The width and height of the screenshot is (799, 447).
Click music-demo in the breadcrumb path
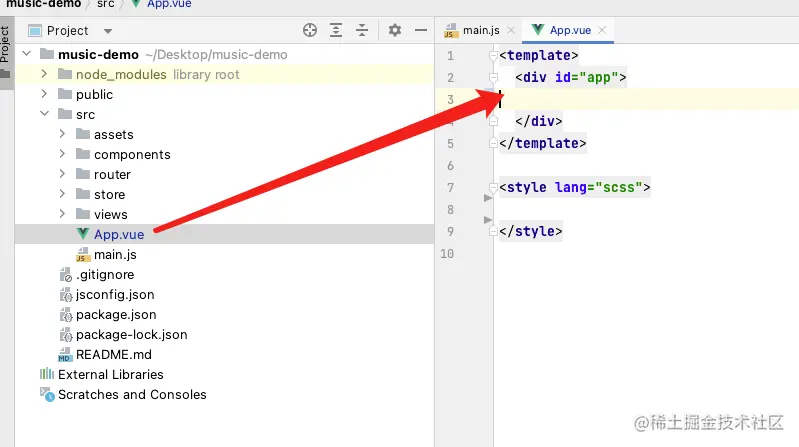43,4
